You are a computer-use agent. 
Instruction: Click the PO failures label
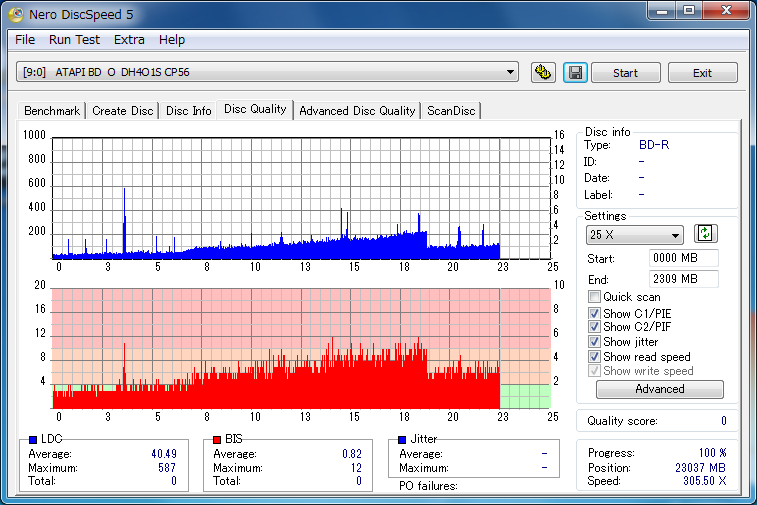pos(428,486)
